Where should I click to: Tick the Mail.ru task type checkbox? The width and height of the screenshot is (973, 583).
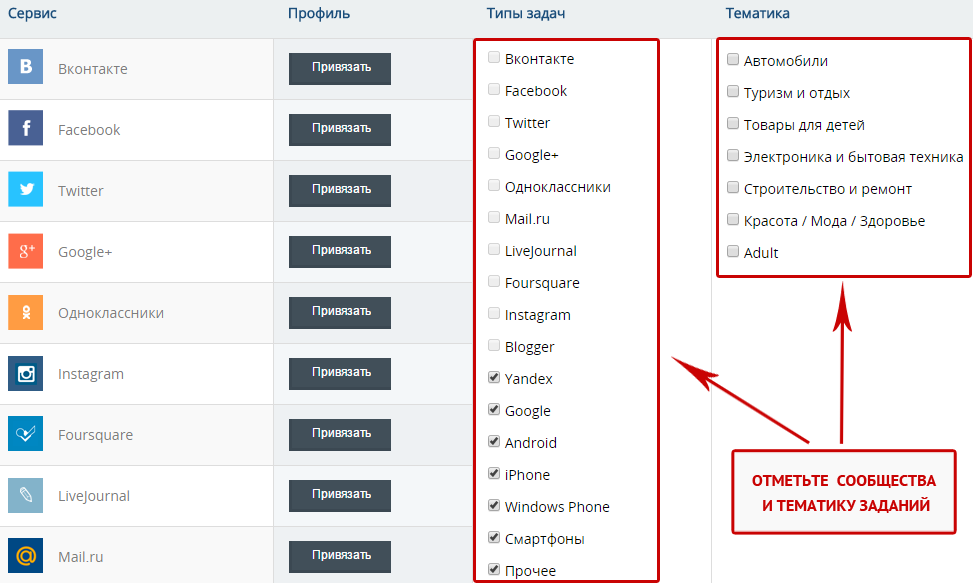coord(494,218)
